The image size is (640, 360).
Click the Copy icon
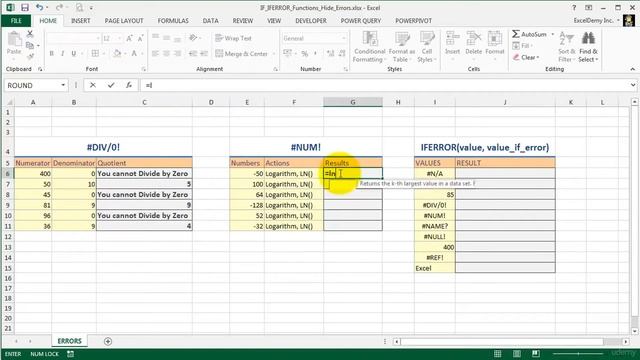coord(30,45)
